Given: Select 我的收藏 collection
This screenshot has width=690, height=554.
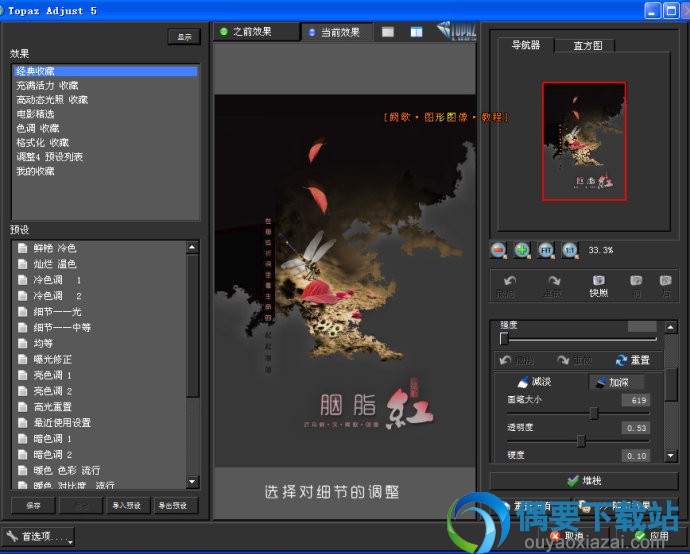Looking at the screenshot, I should pyautogui.click(x=105, y=171).
